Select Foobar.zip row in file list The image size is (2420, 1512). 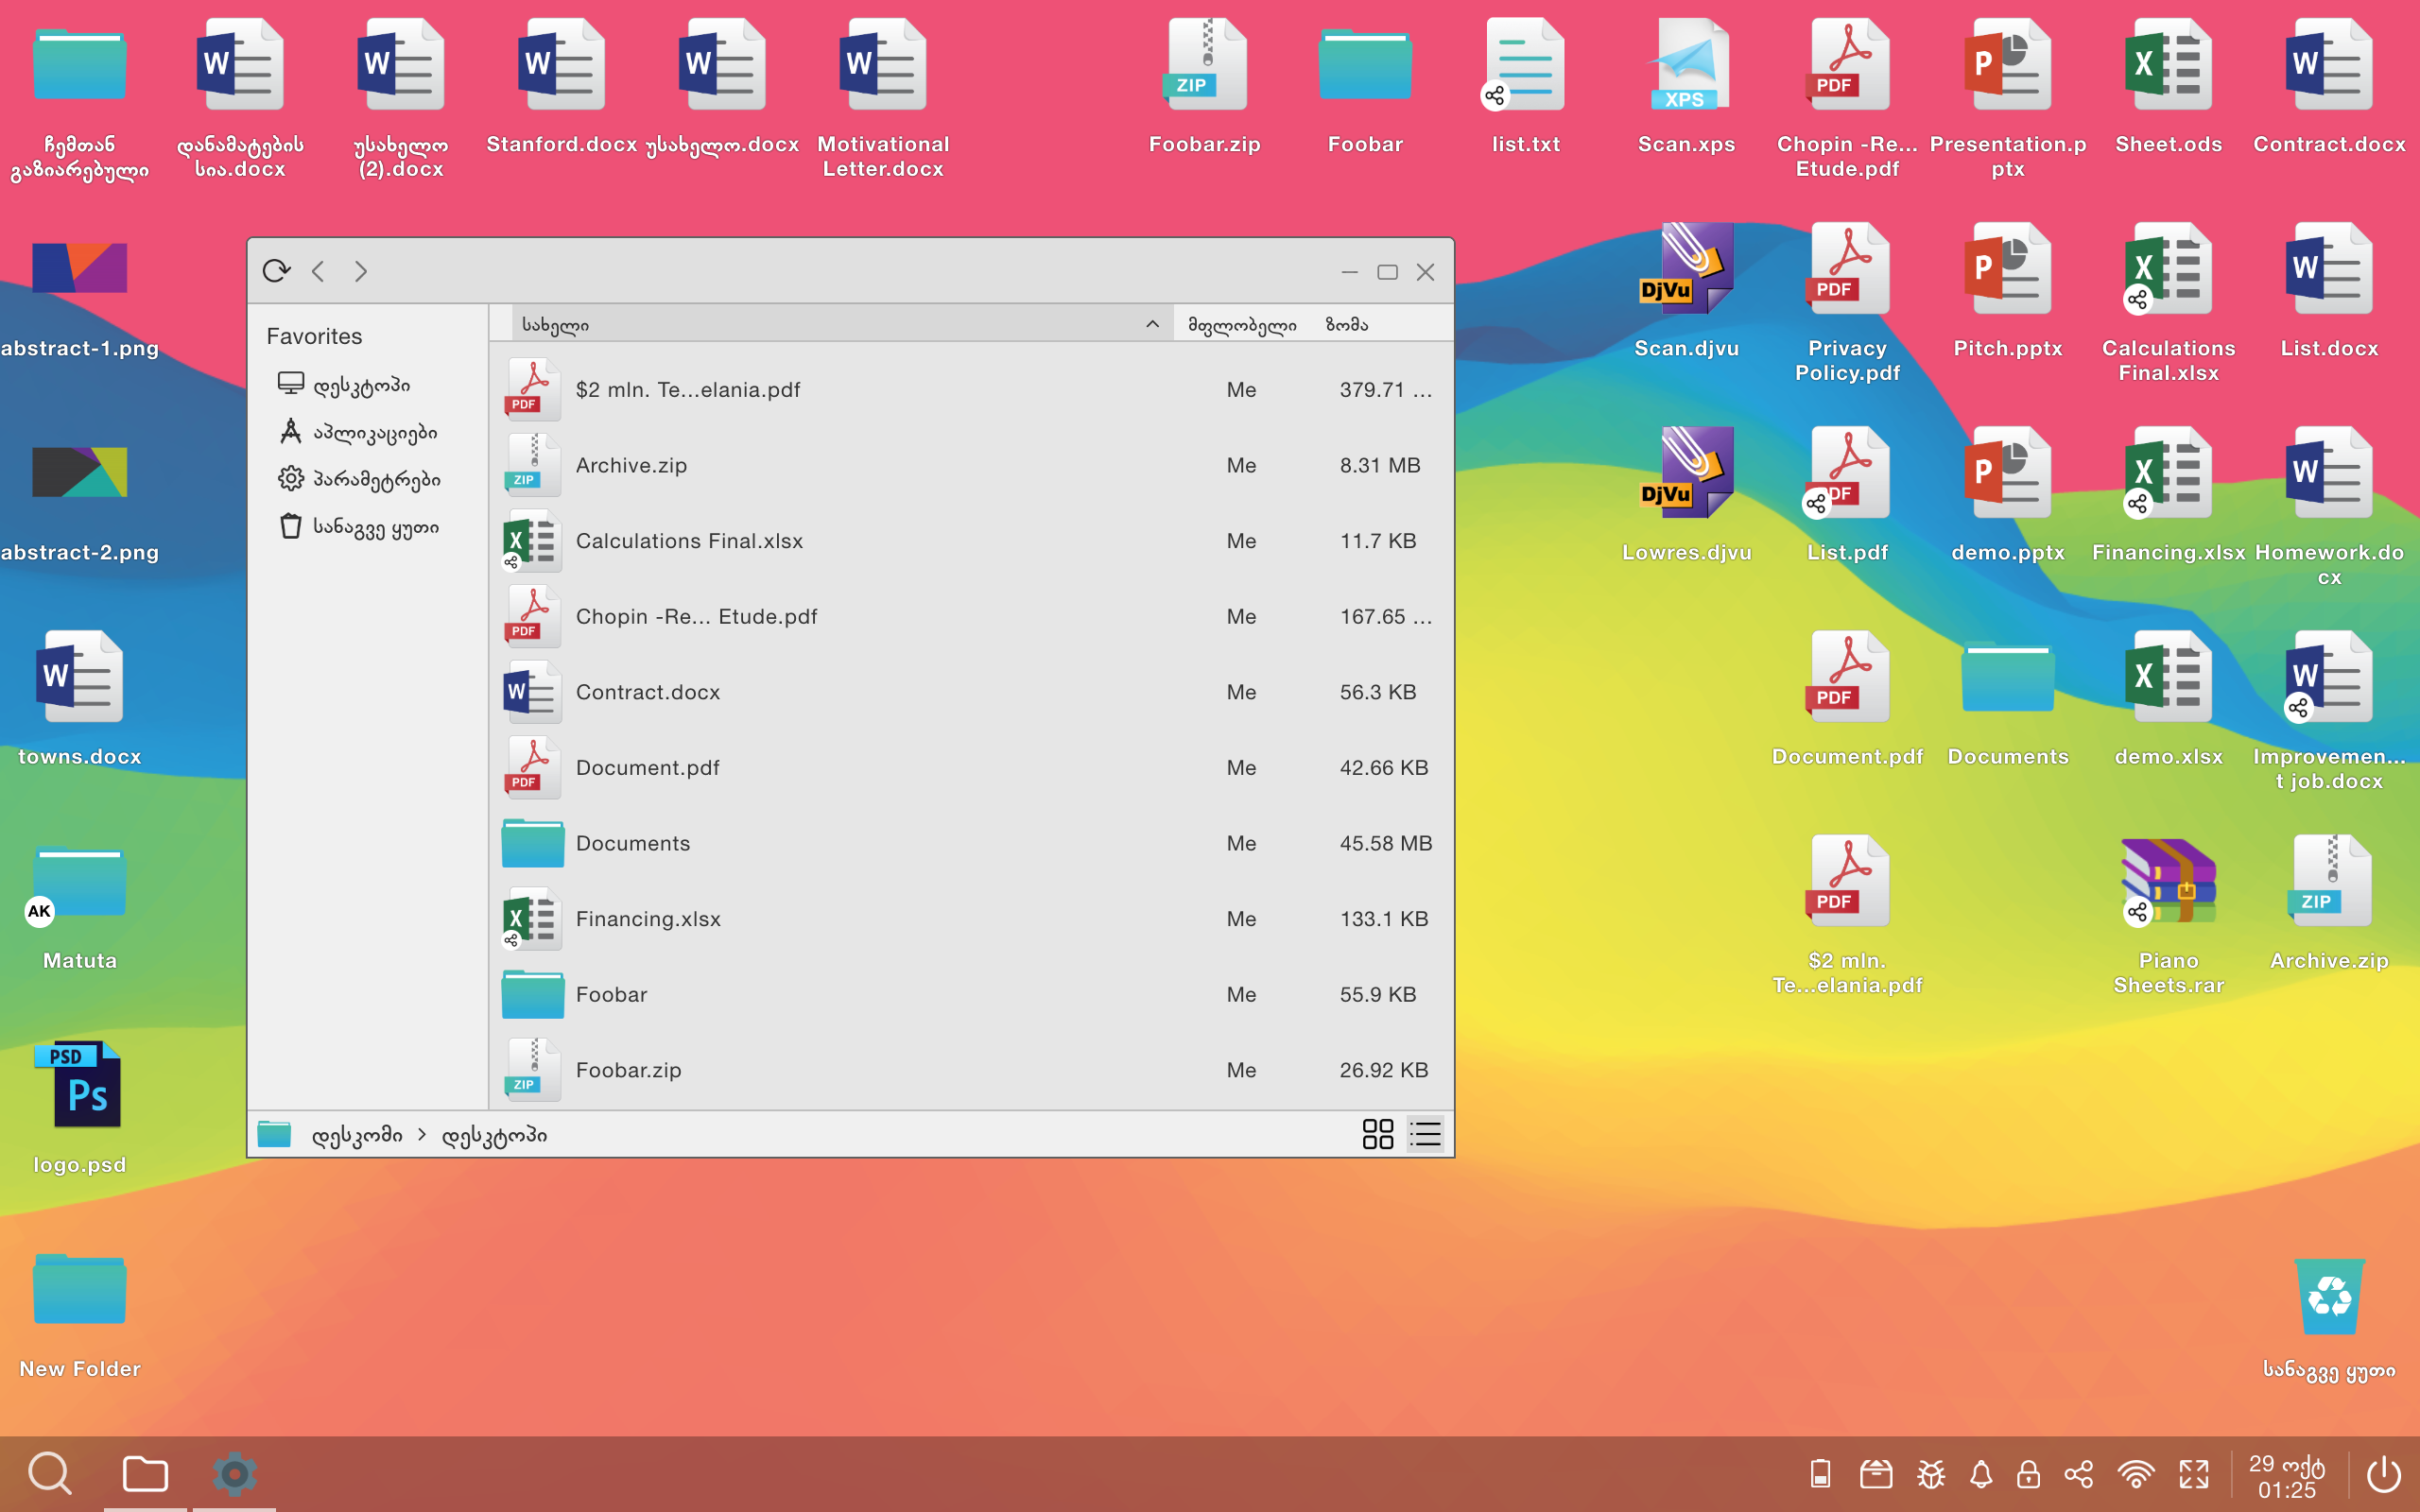(971, 1070)
